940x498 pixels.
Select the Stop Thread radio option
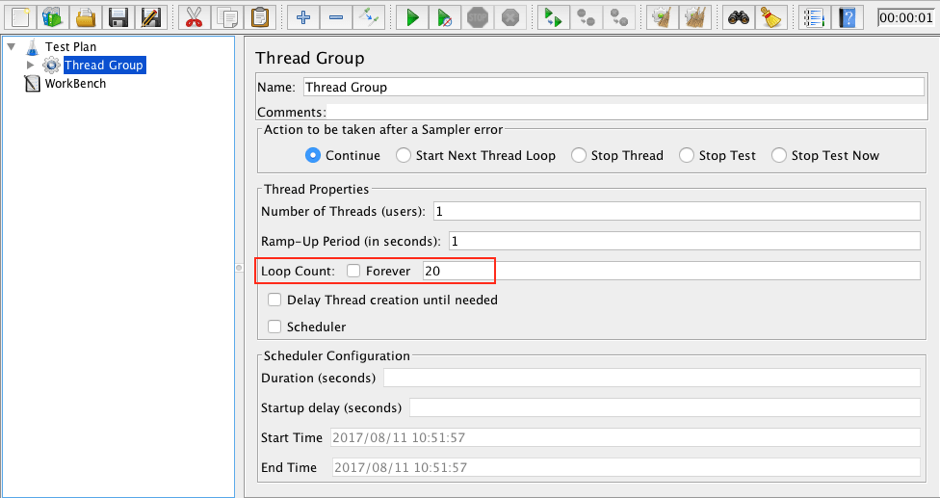coord(578,156)
